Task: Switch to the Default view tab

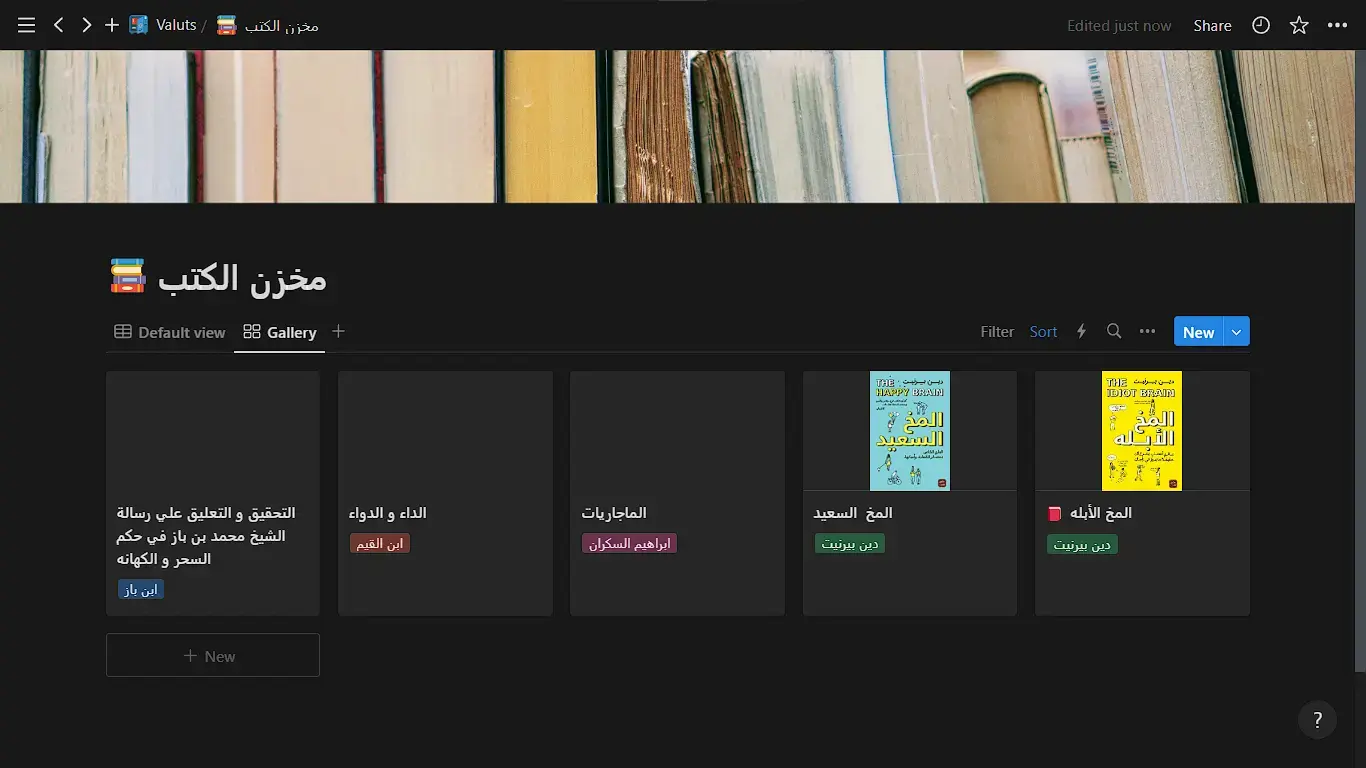Action: pos(169,332)
